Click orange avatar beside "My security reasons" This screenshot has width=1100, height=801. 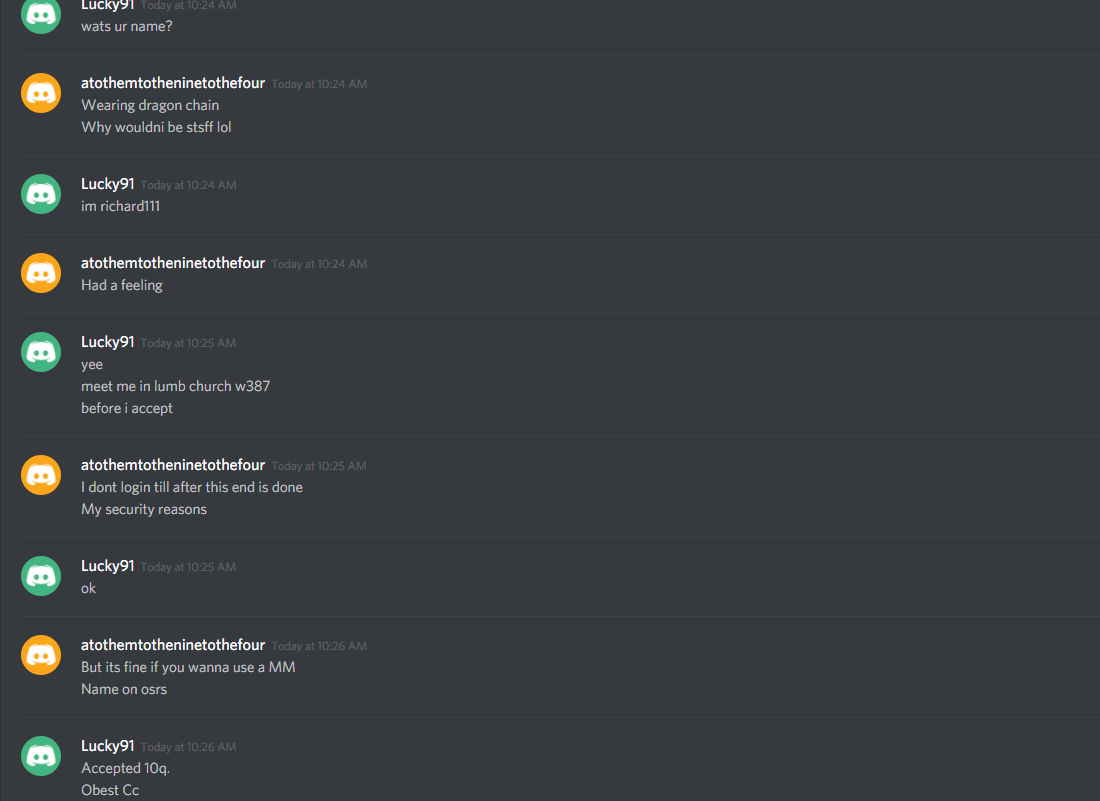click(x=41, y=476)
